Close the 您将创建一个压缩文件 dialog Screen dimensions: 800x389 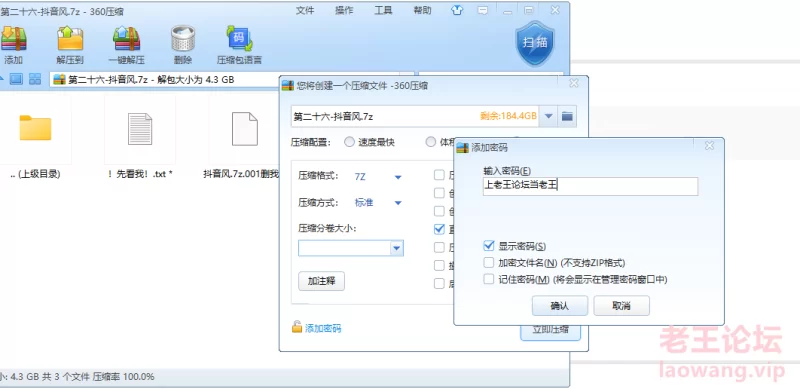coord(573,83)
